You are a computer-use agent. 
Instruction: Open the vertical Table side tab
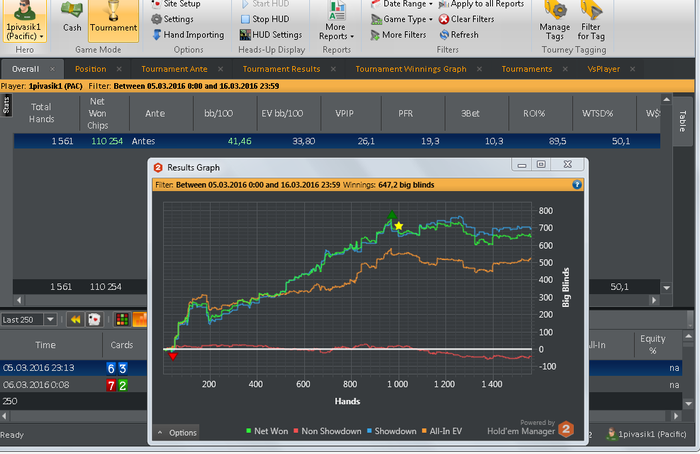[x=682, y=121]
